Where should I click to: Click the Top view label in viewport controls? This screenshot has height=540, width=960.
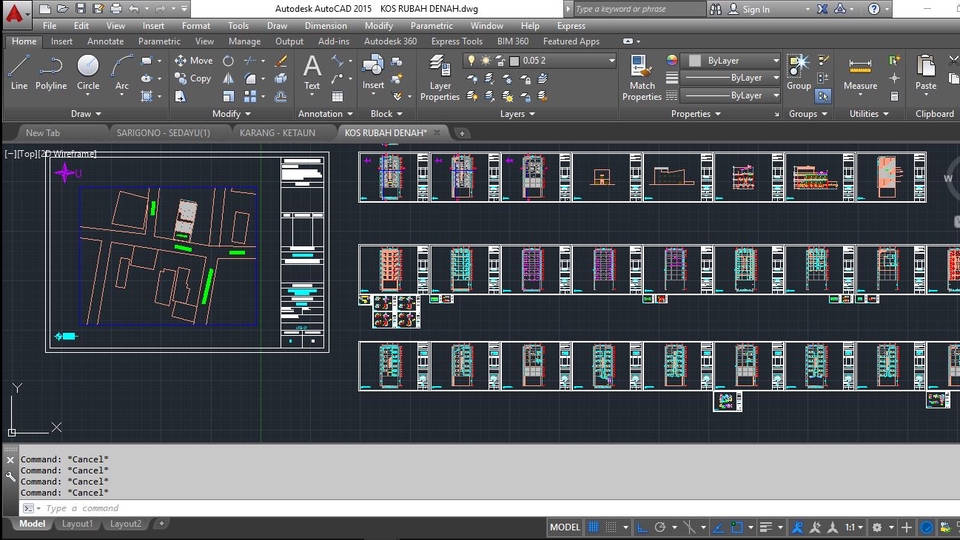[x=27, y=154]
